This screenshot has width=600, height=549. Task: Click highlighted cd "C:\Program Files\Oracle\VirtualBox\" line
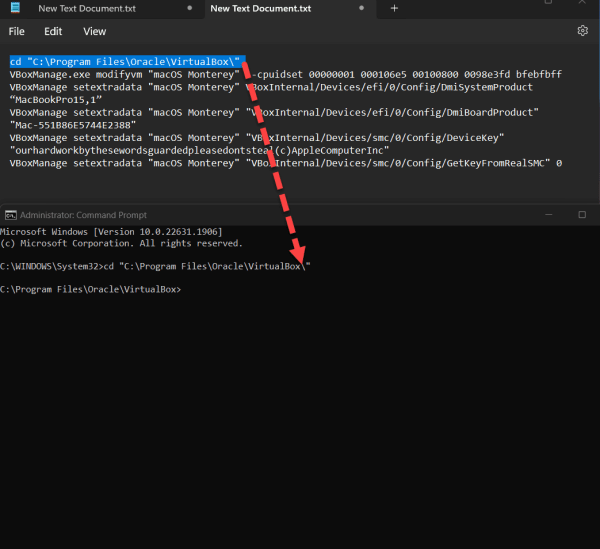click(x=125, y=62)
